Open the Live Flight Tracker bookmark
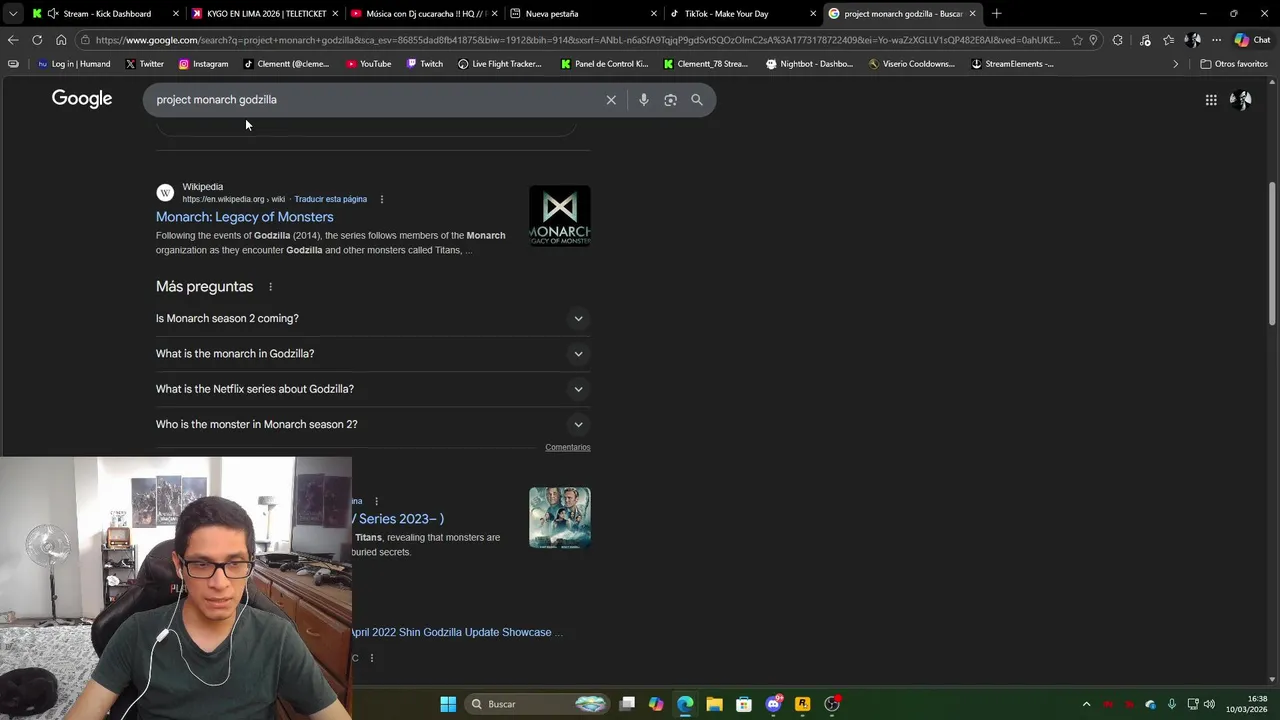Viewport: 1280px width, 720px height. 499,64
